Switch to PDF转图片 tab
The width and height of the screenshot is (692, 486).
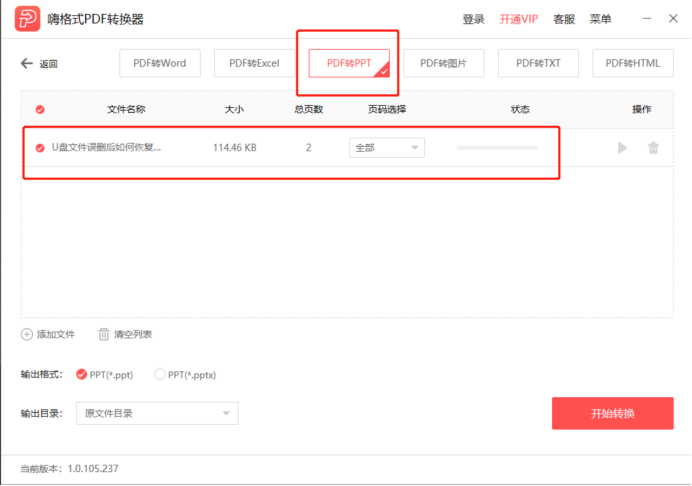(444, 64)
